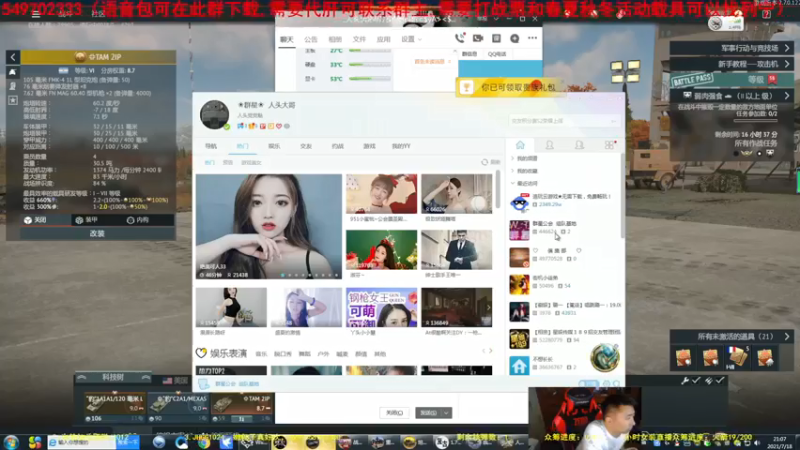Open the 钢枪女王 stream thumbnail

pos(382,307)
